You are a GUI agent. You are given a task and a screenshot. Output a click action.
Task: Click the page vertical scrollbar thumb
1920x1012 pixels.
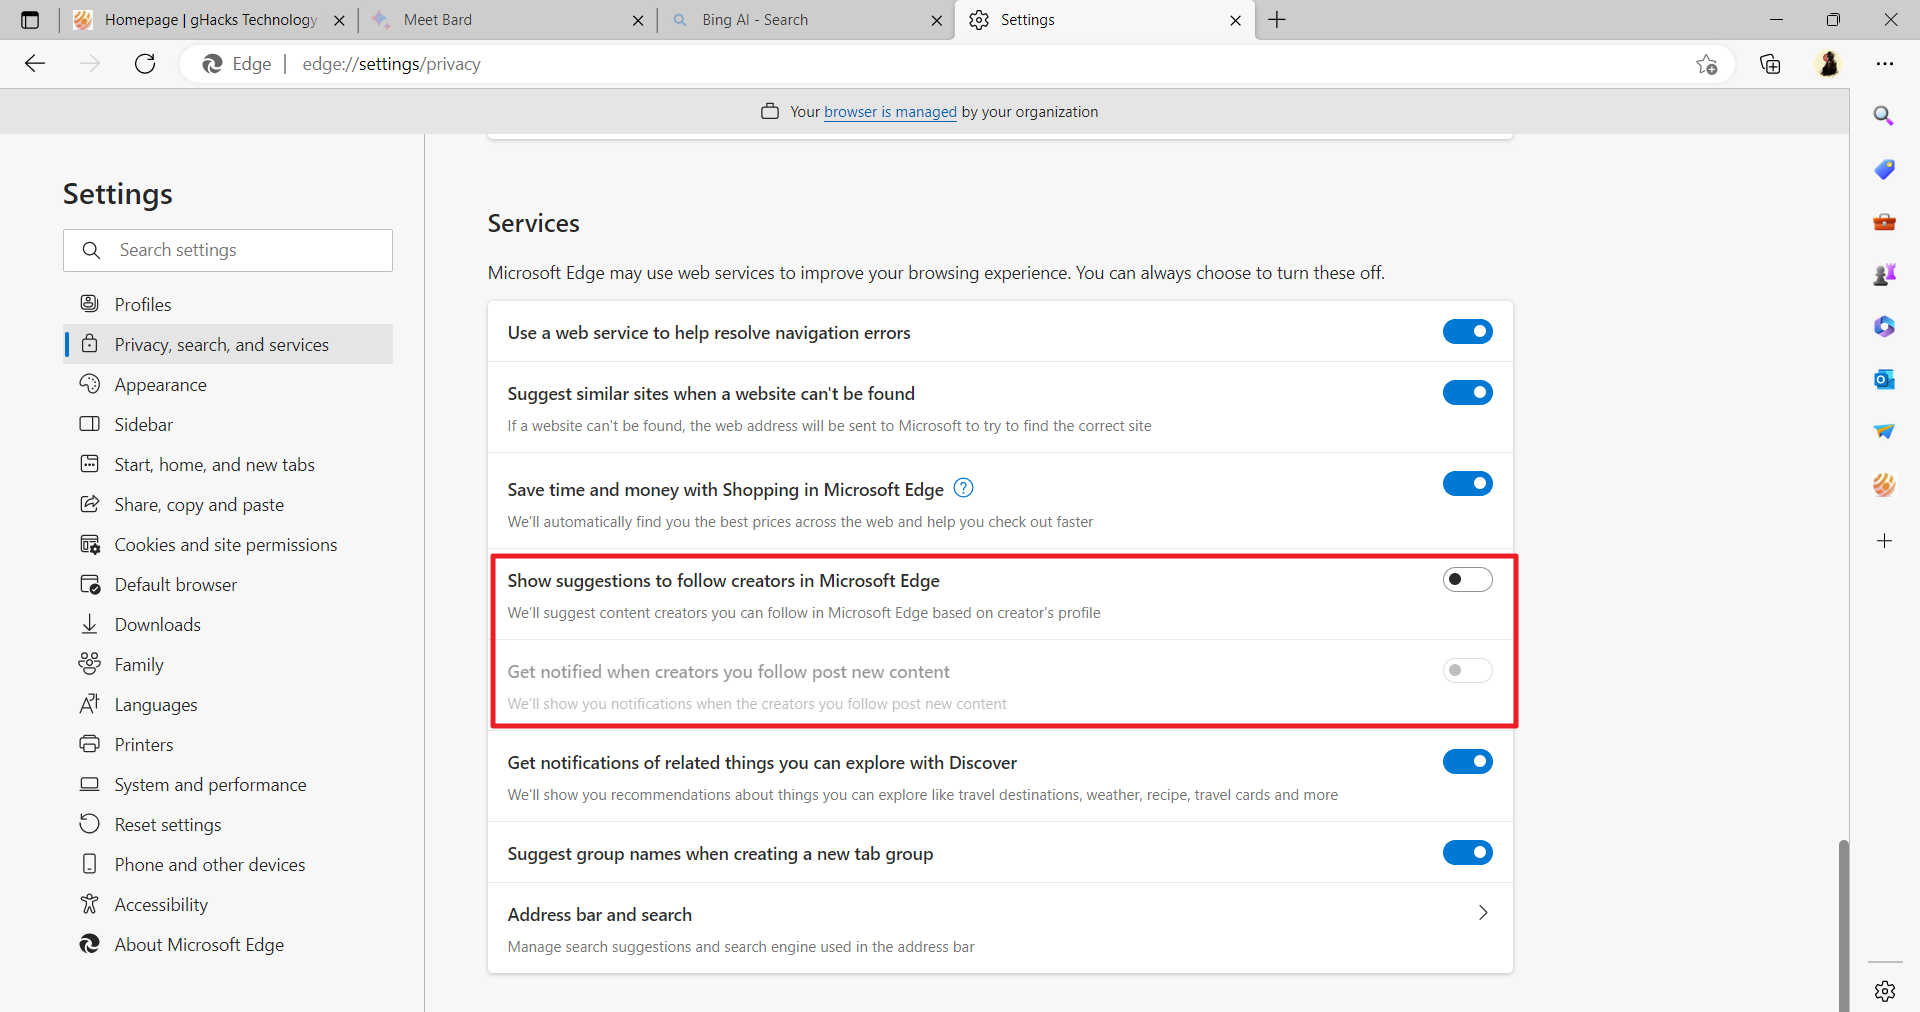coord(1843,925)
